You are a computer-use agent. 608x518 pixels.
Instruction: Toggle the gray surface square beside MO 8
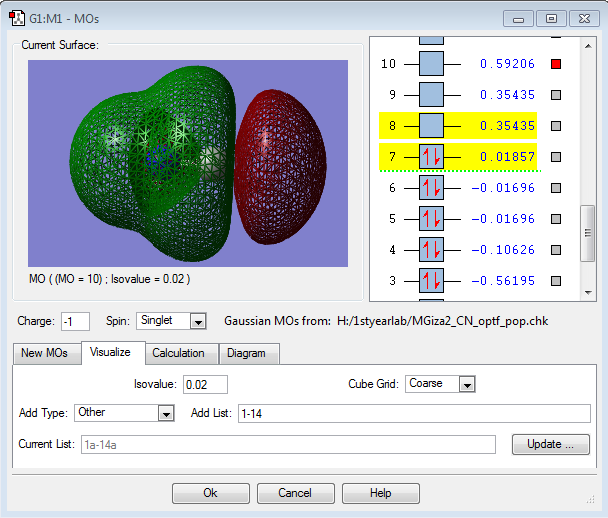point(557,126)
